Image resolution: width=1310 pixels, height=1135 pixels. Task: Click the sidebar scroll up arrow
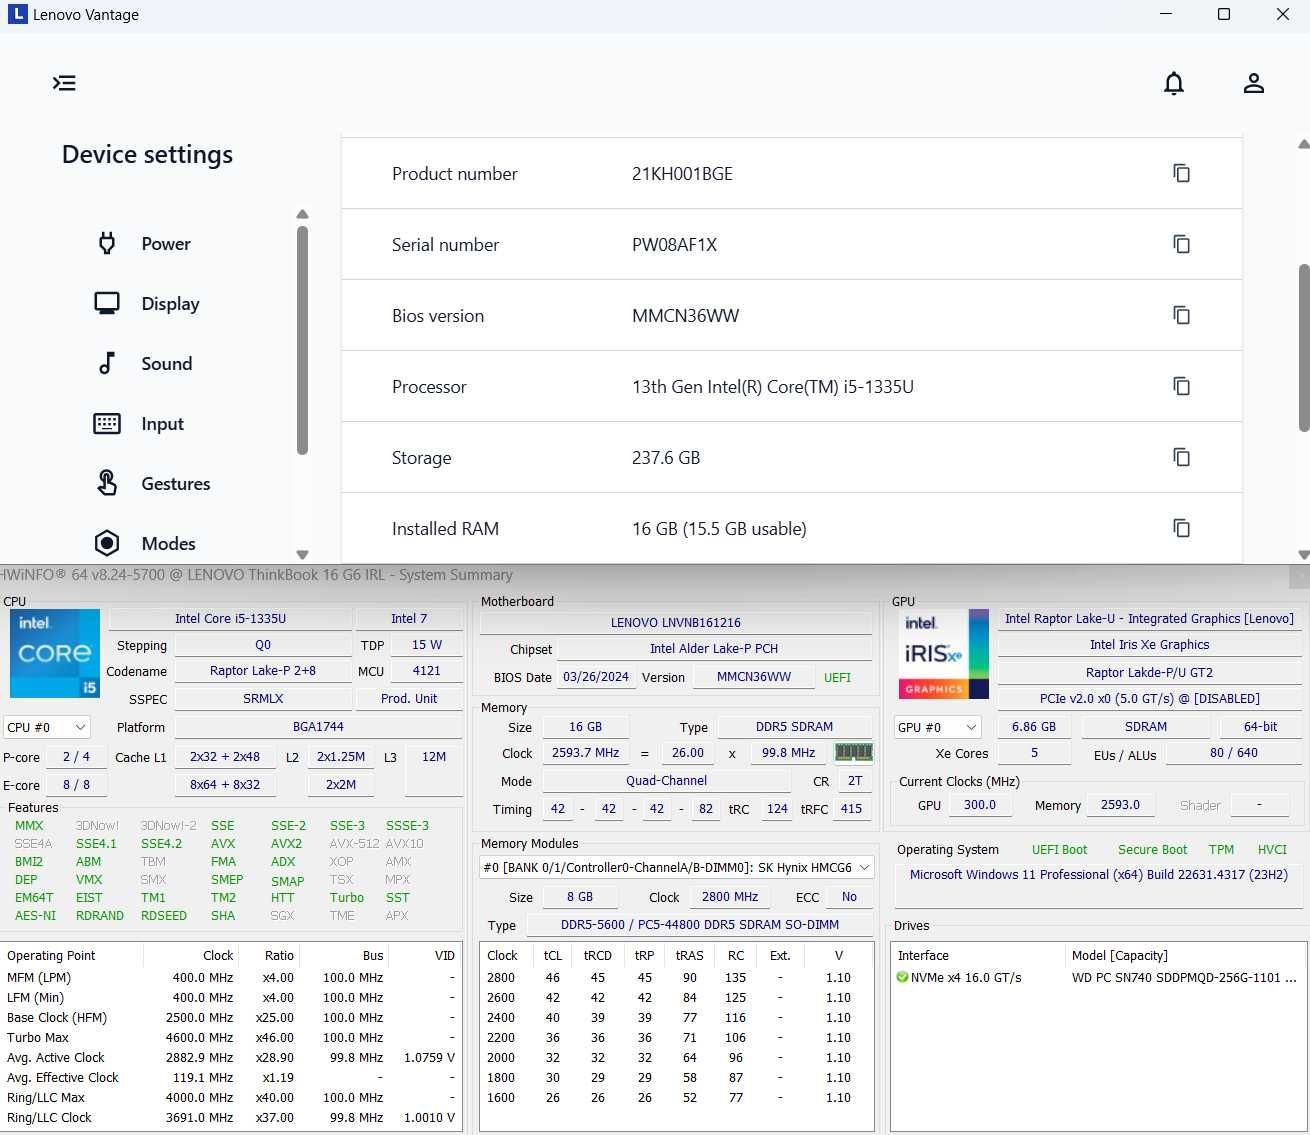pyautogui.click(x=302, y=214)
